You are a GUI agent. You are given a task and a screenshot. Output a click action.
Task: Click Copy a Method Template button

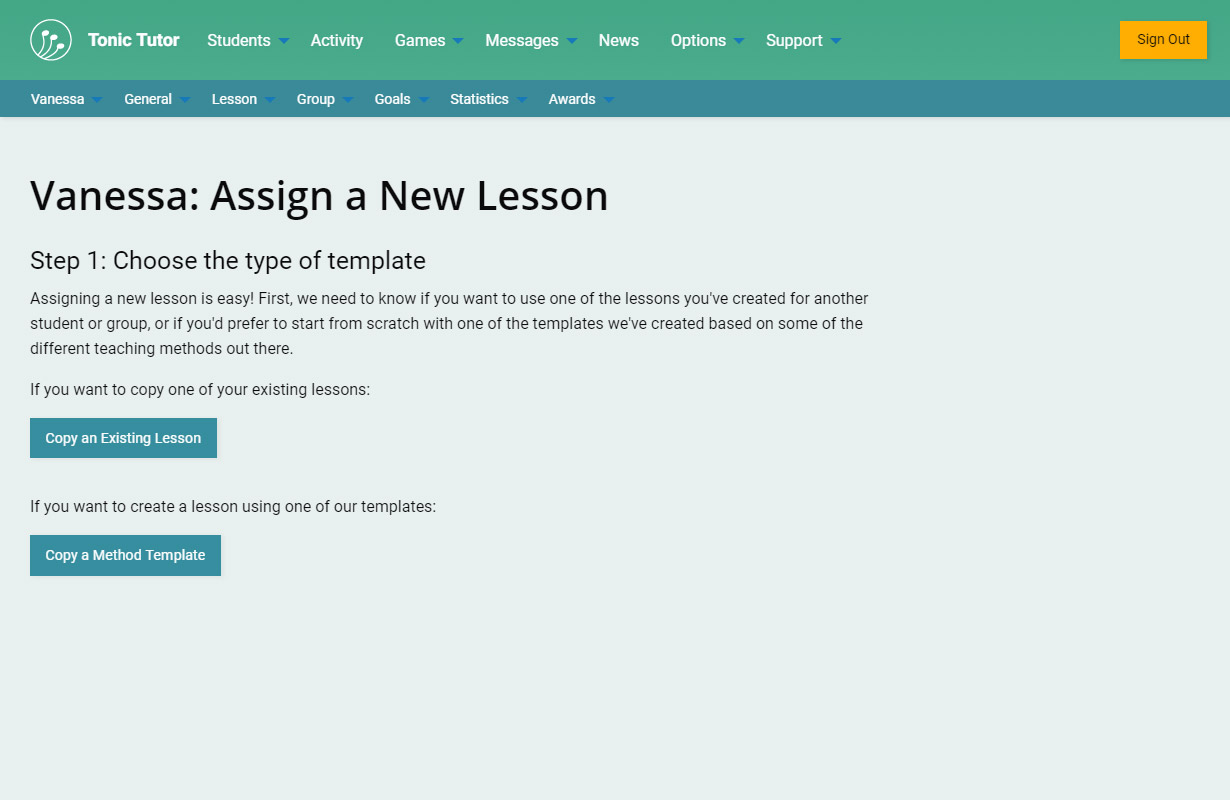click(125, 555)
